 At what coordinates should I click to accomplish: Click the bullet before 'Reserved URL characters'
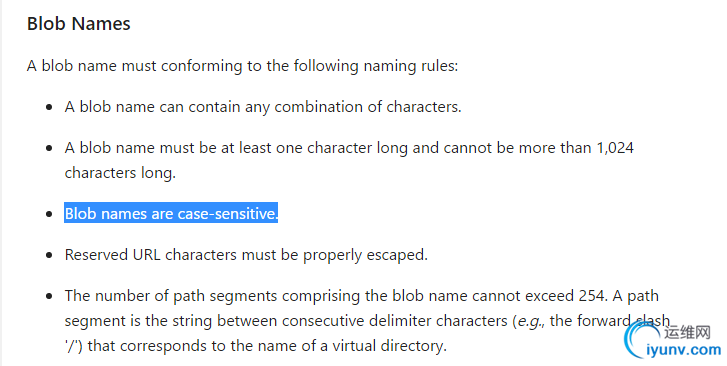coord(49,255)
